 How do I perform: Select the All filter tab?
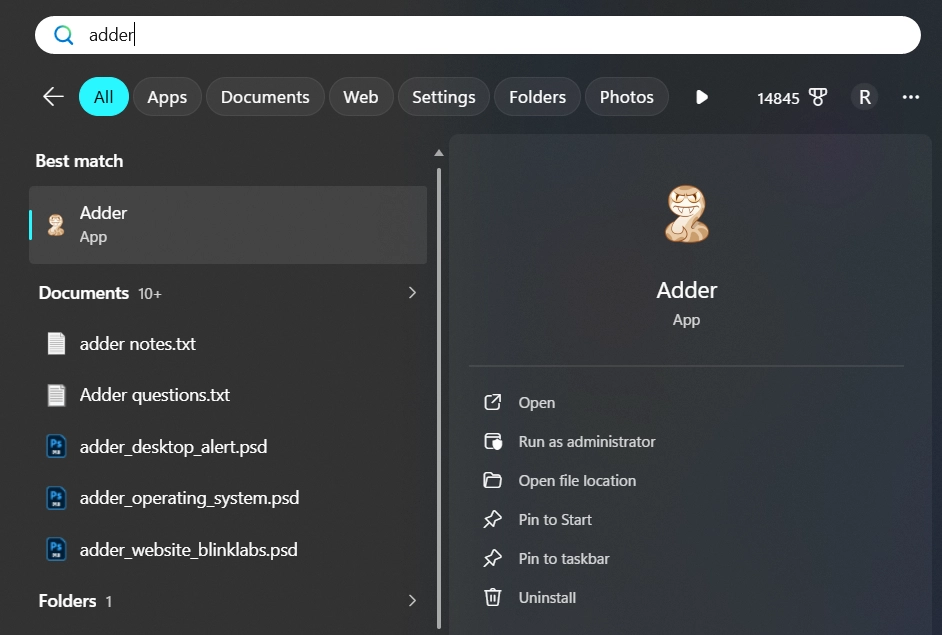pyautogui.click(x=103, y=97)
